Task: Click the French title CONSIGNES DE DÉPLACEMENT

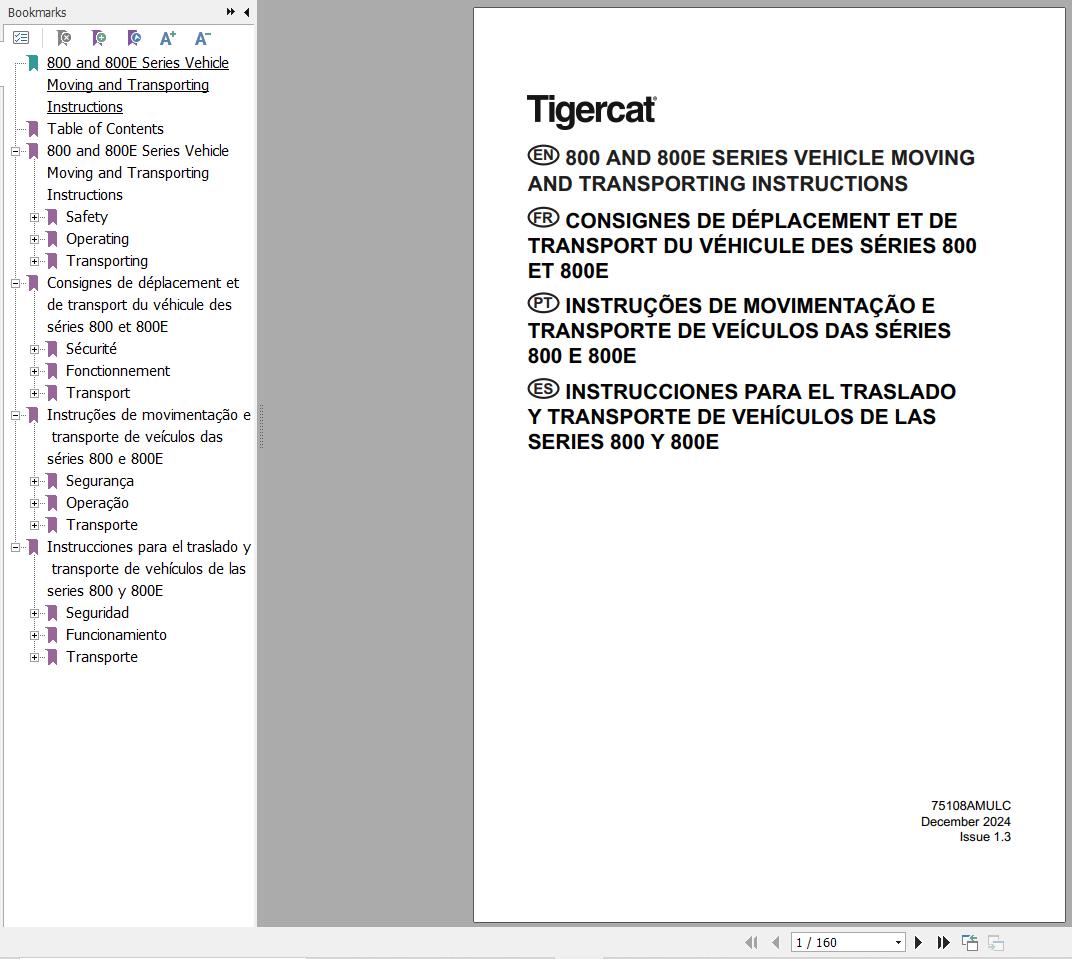Action: (x=752, y=245)
